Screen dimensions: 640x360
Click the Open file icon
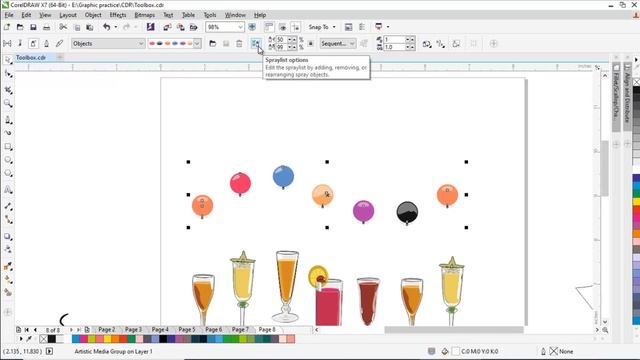(x=20, y=27)
